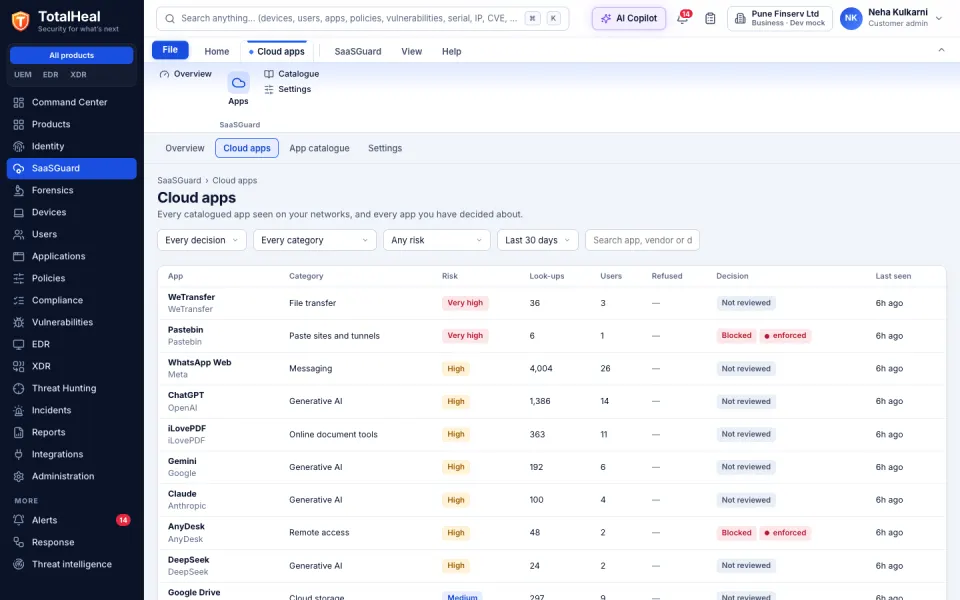
Task: Open the Every category dropdown
Action: (315, 240)
